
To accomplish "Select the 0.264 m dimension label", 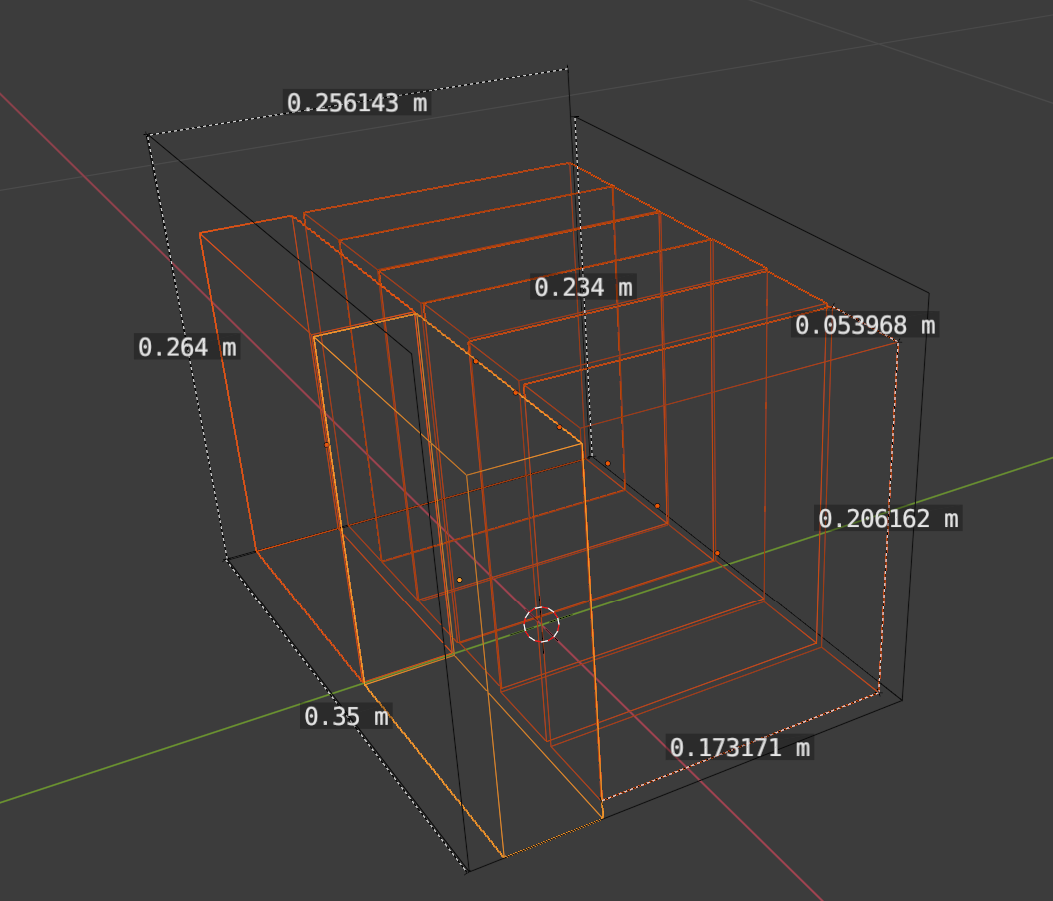I will point(187,347).
